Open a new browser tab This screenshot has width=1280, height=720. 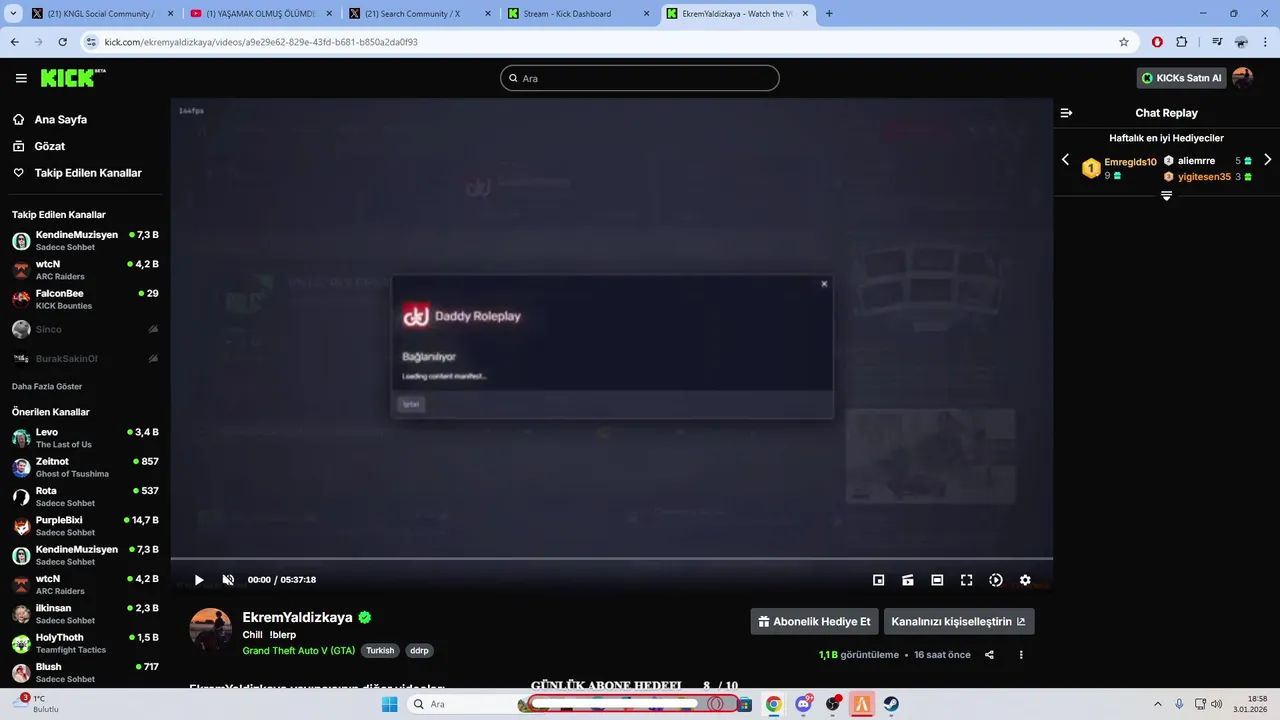[x=829, y=14]
